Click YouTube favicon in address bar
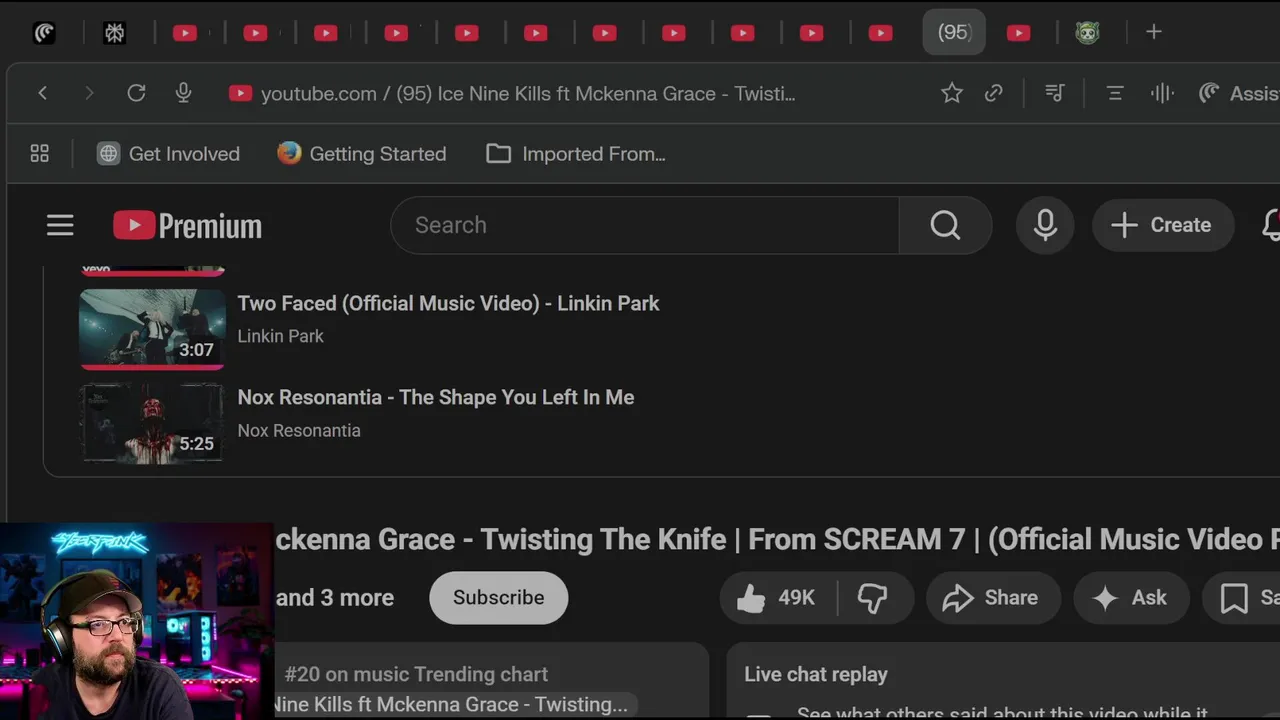This screenshot has width=1280, height=720. 240,93
